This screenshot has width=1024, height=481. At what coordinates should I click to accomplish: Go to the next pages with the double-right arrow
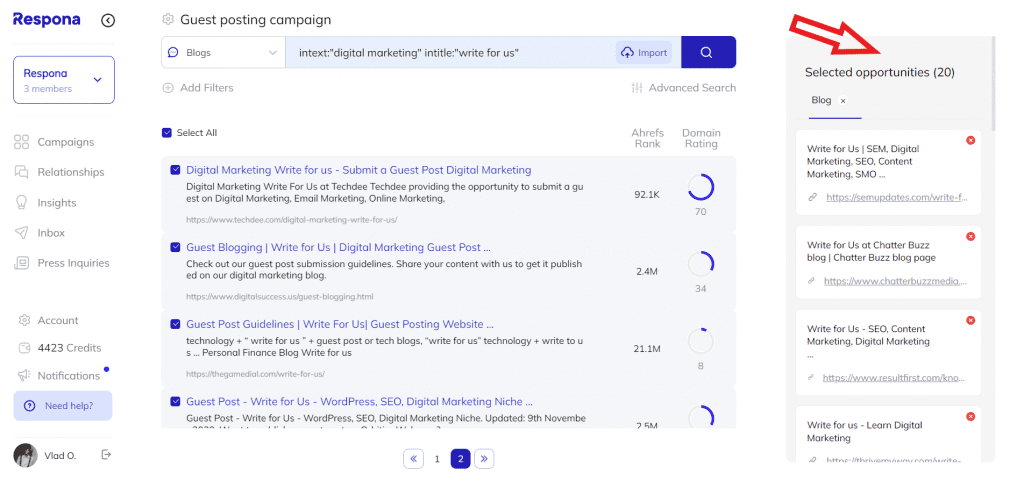click(484, 459)
